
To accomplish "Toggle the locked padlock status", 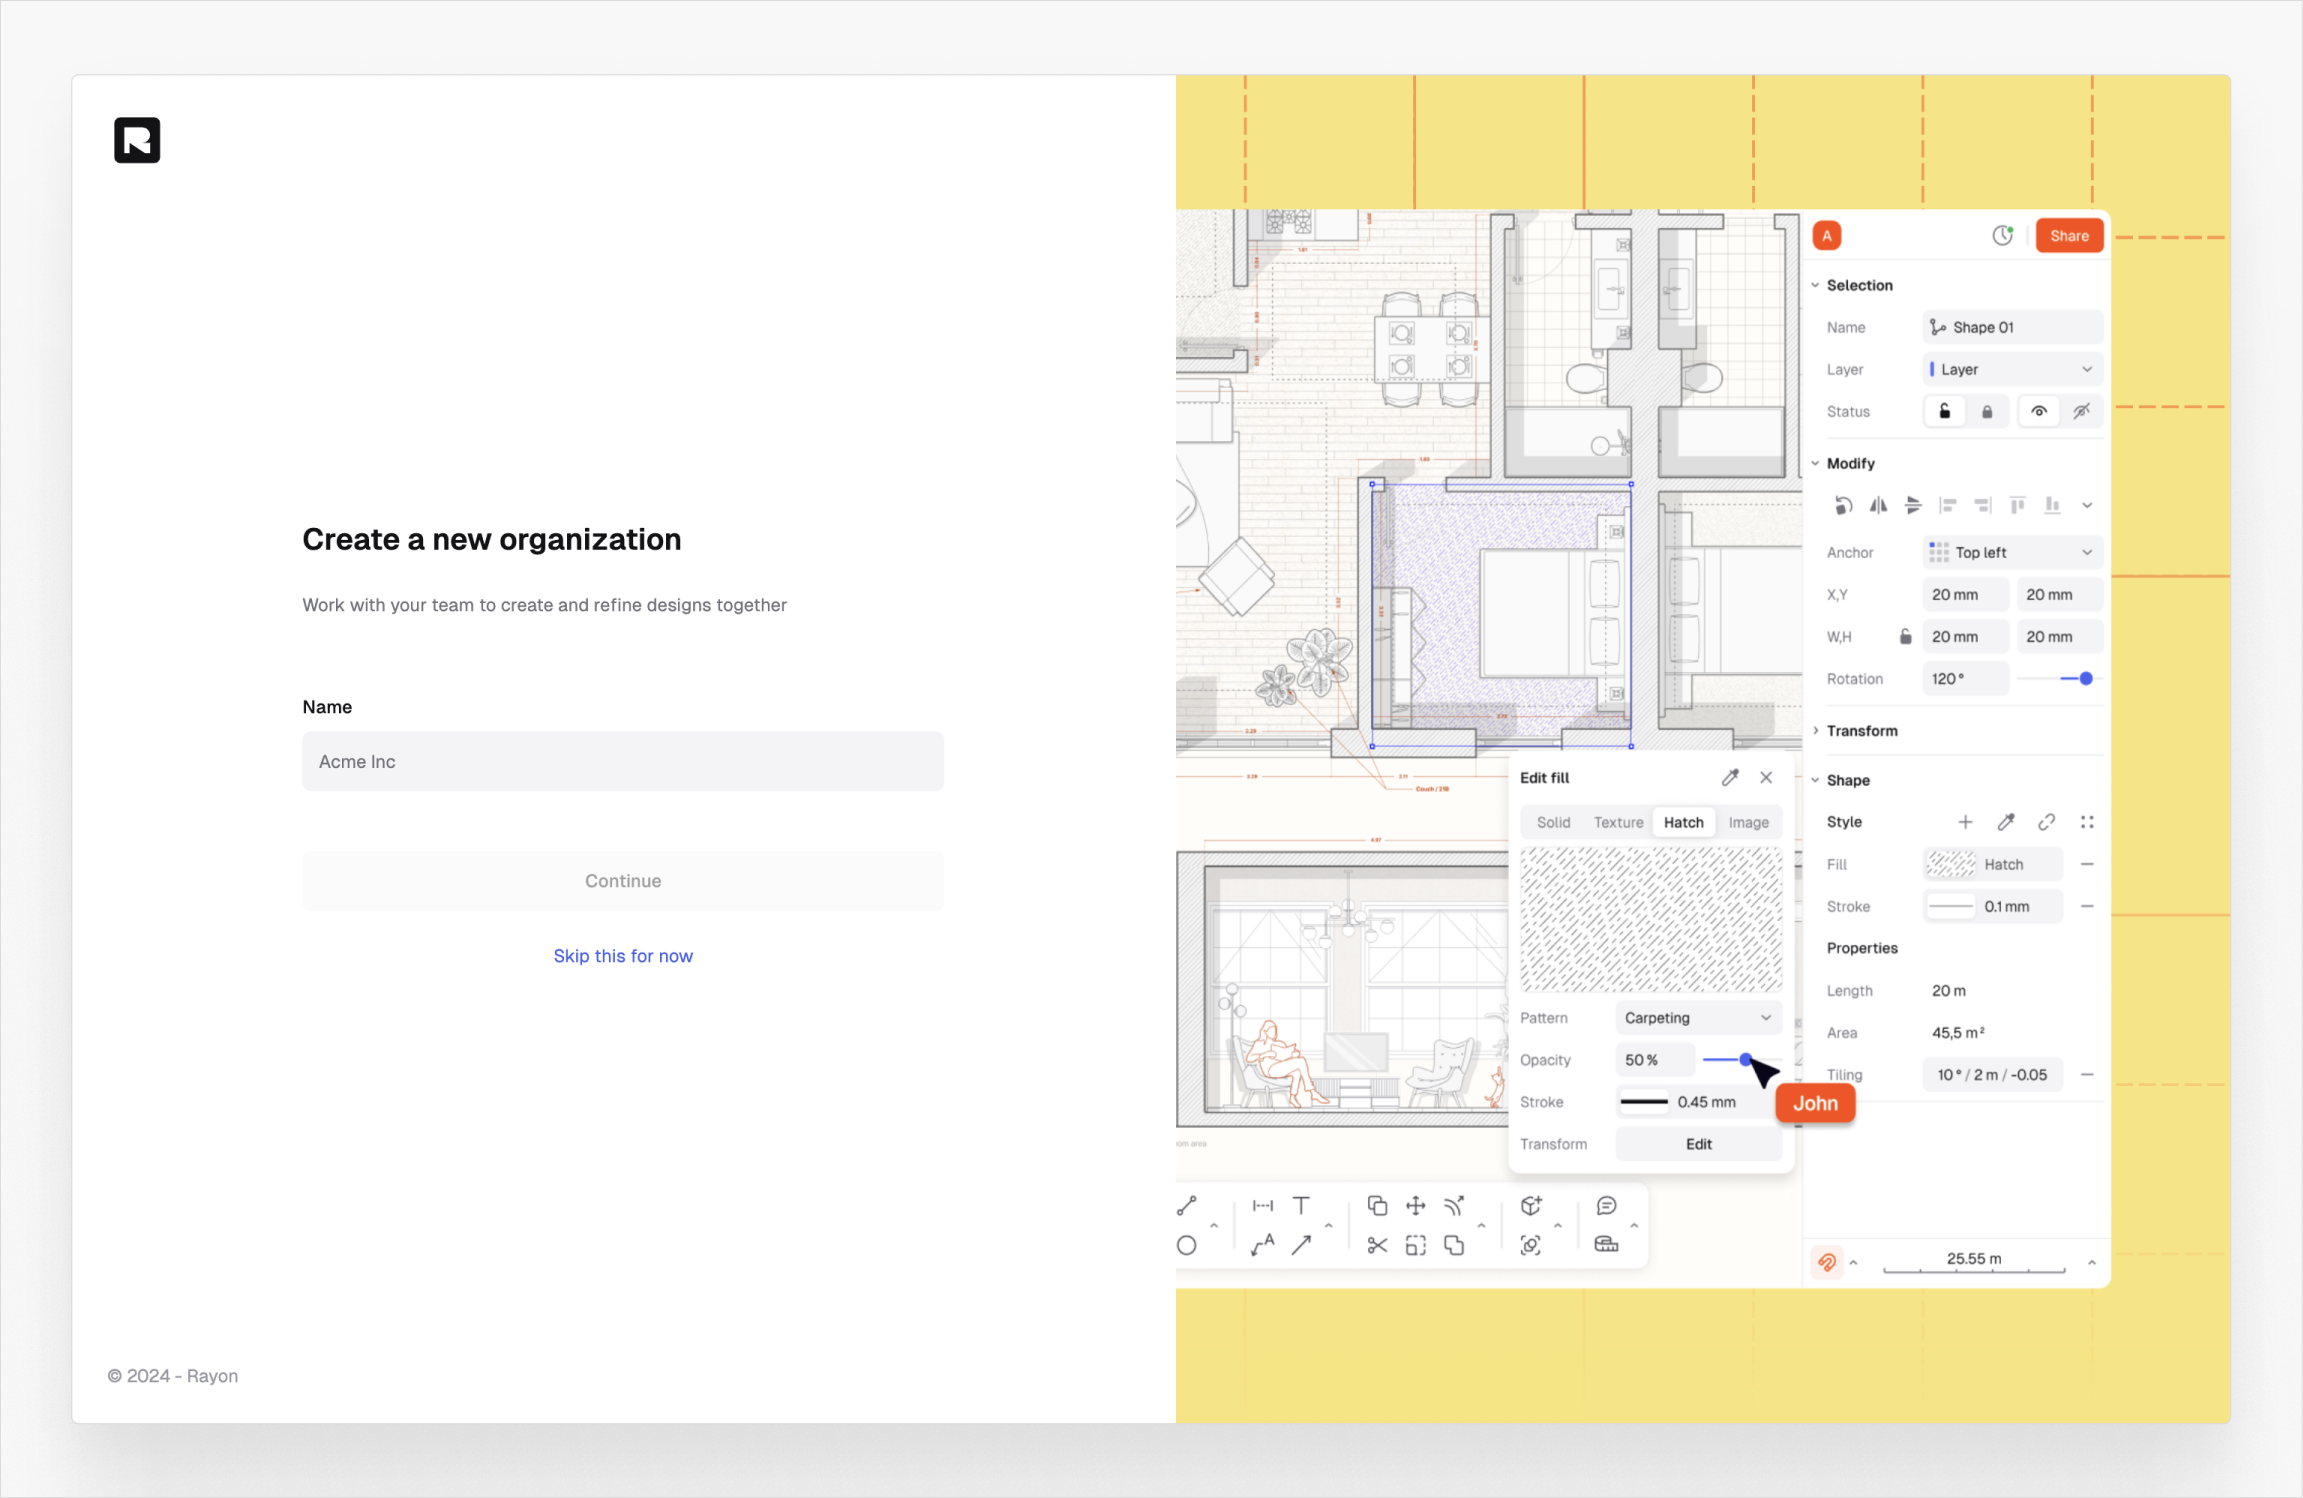I will pyautogui.click(x=1987, y=411).
